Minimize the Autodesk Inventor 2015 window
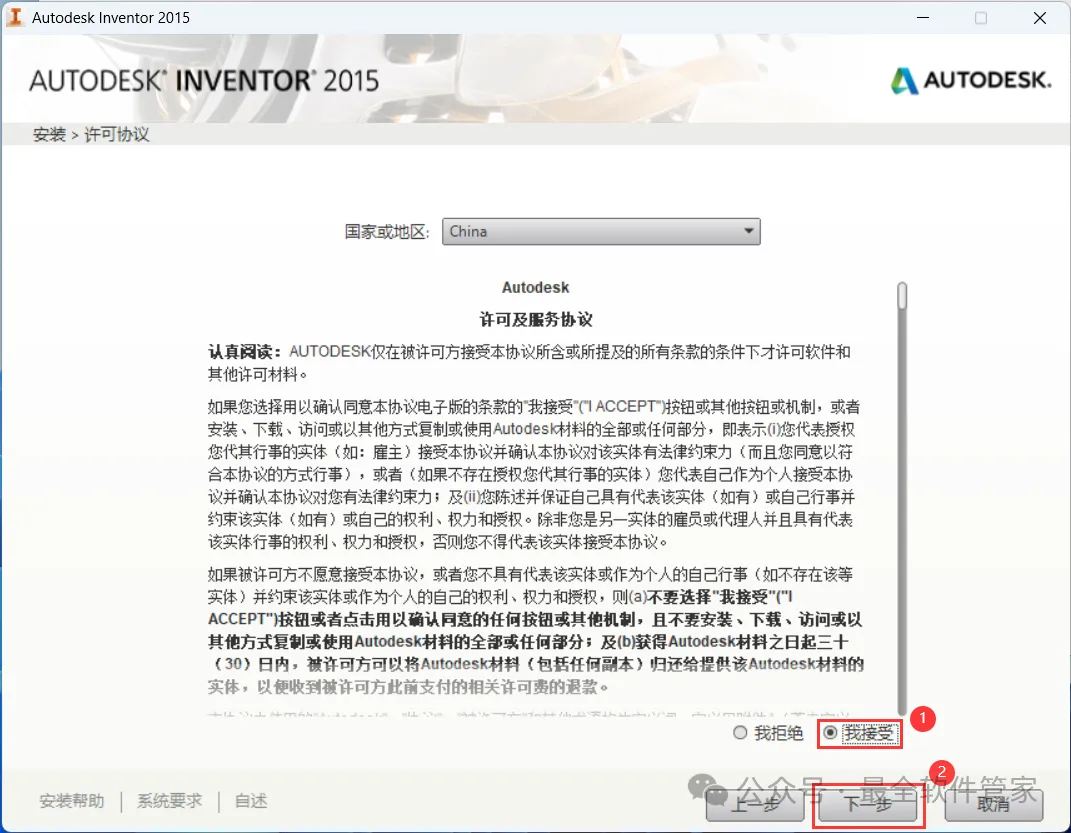Screen dimensions: 1071x833 coord(923,18)
